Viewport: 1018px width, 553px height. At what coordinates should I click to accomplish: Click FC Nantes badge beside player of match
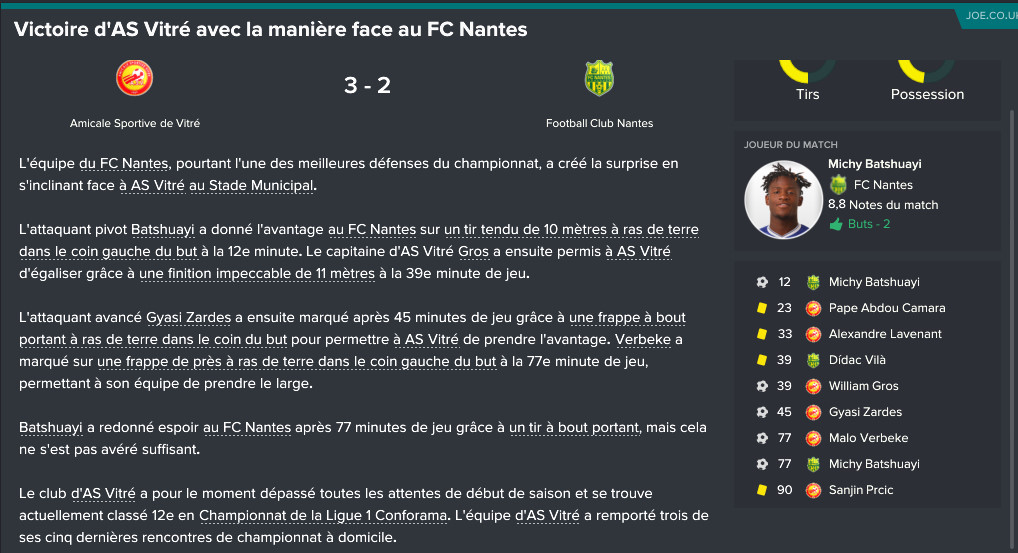pos(838,185)
